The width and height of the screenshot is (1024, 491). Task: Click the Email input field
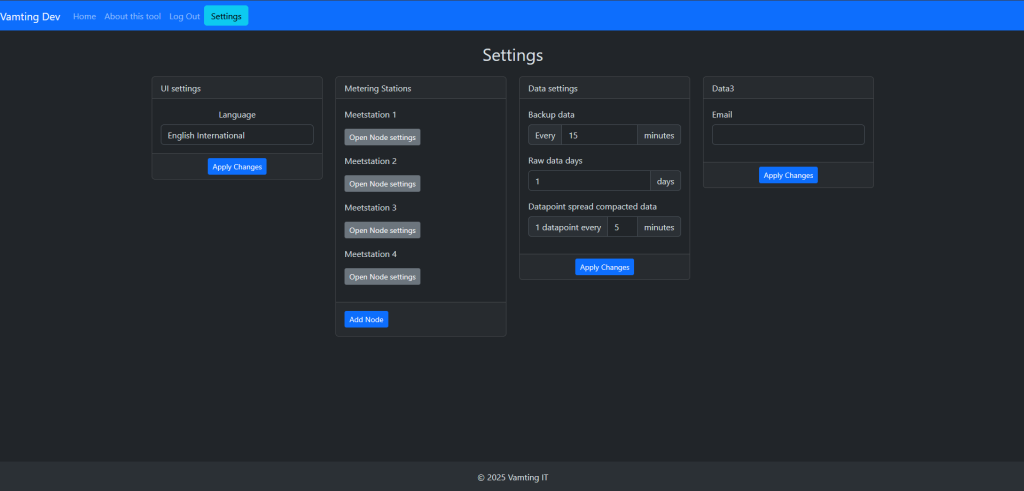[788, 135]
